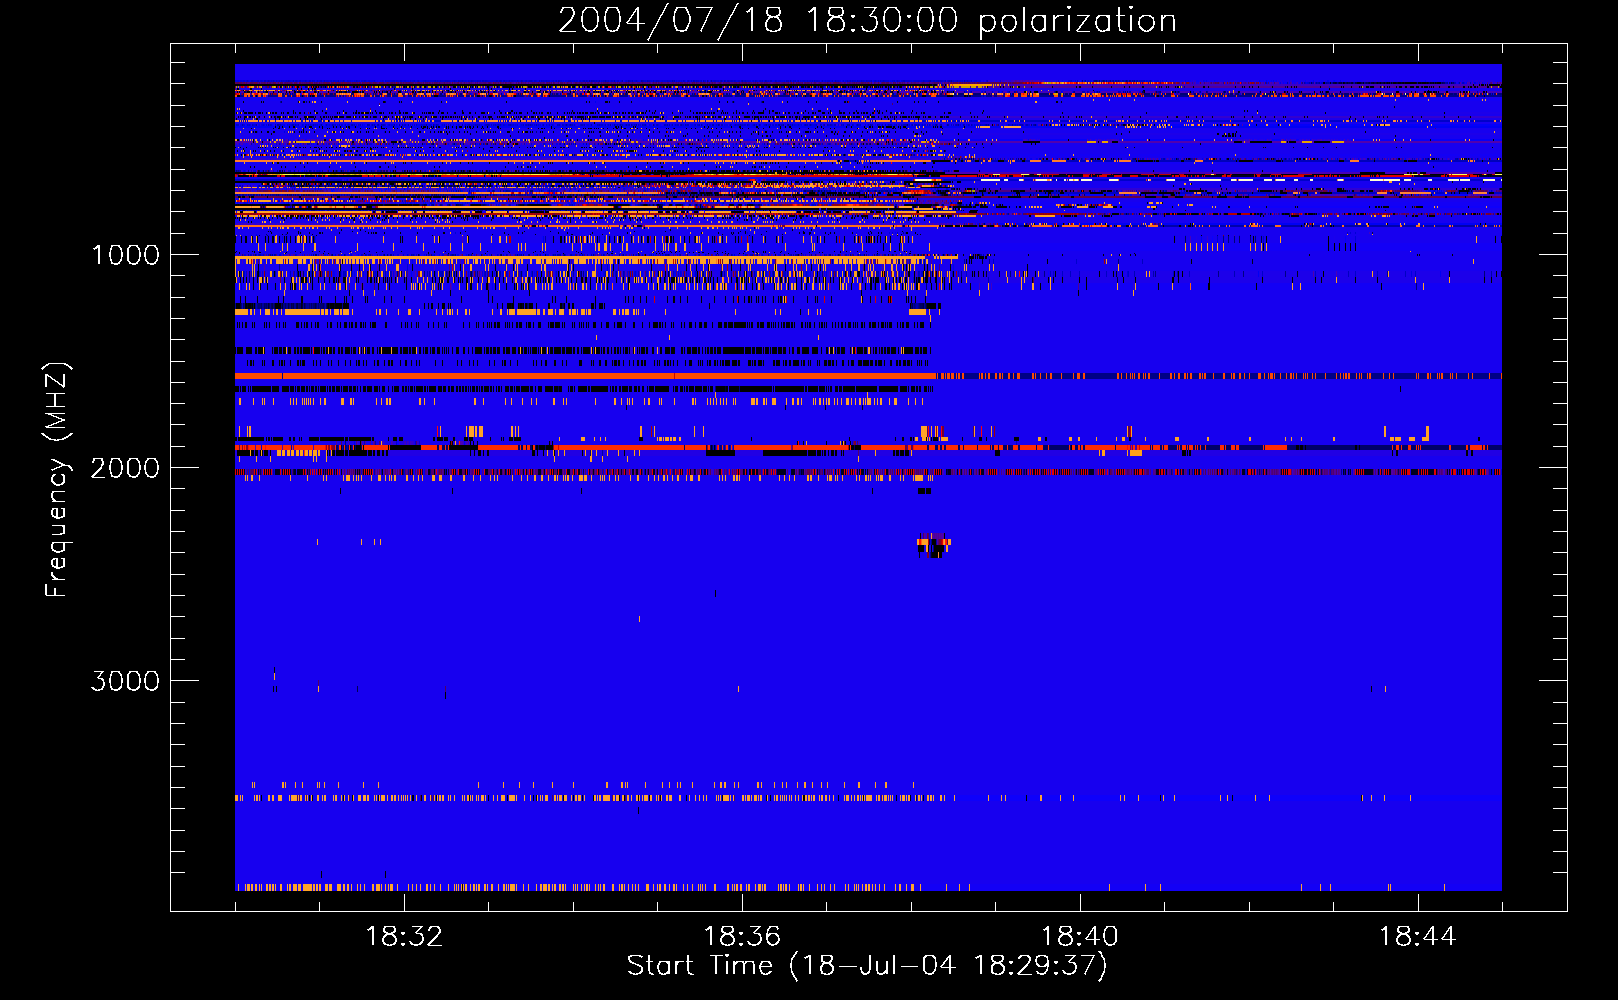This screenshot has height=1000, width=1618.
Task: Click the solid red band near 1550 MHz
Action: tap(585, 376)
